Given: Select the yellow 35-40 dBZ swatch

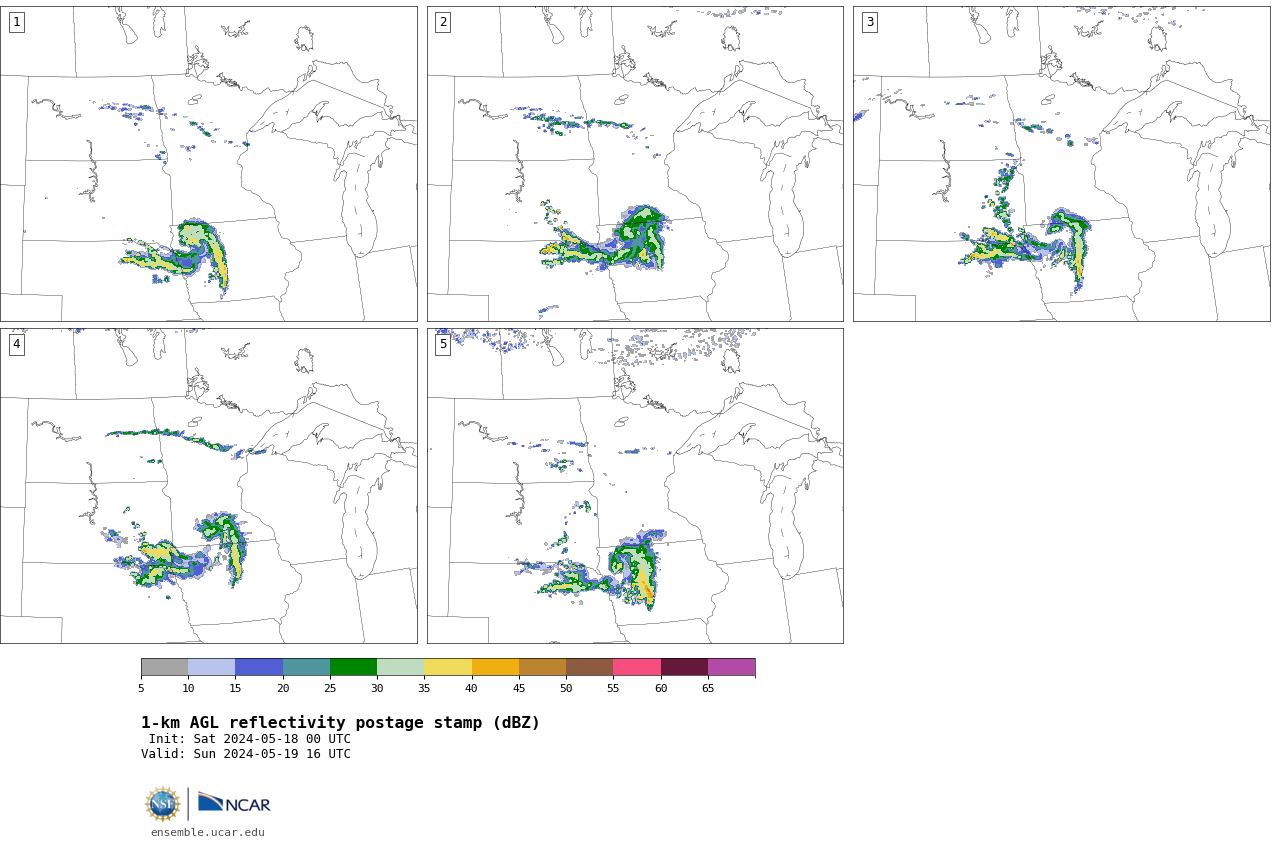Looking at the screenshot, I should tap(448, 667).
